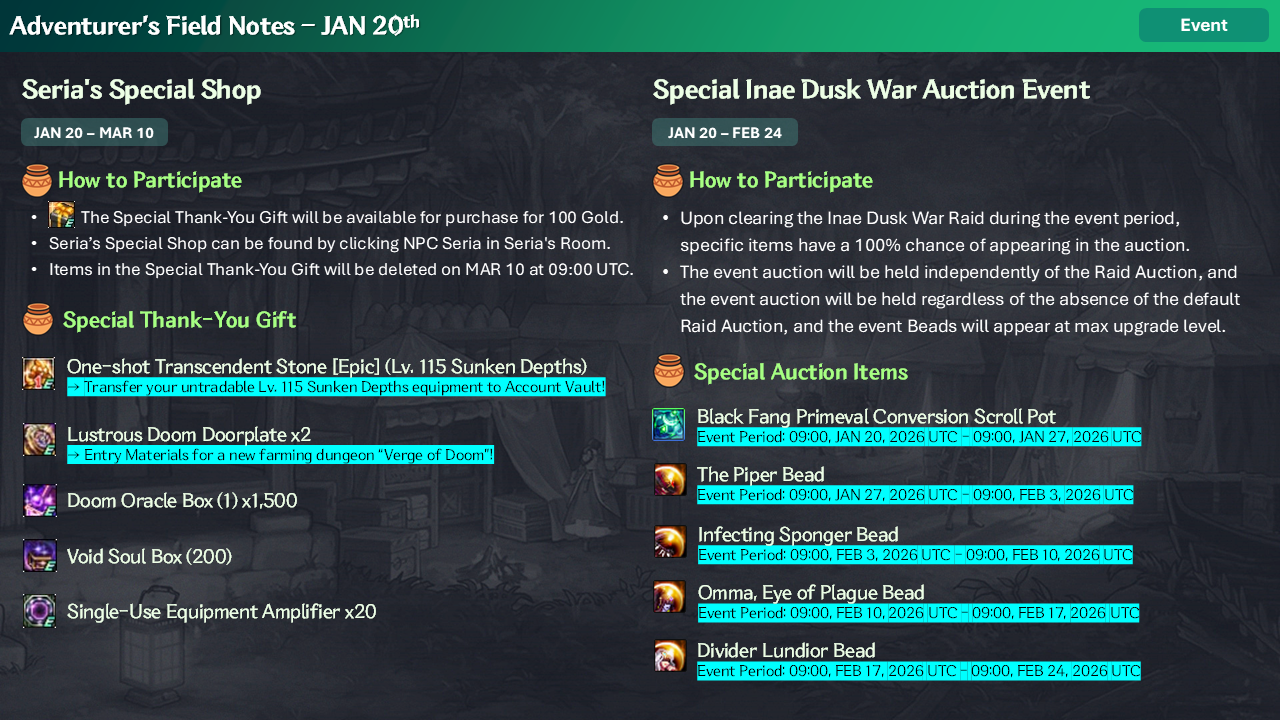Click the Infecting Sponger Bead icon
The height and width of the screenshot is (720, 1280).
669,541
